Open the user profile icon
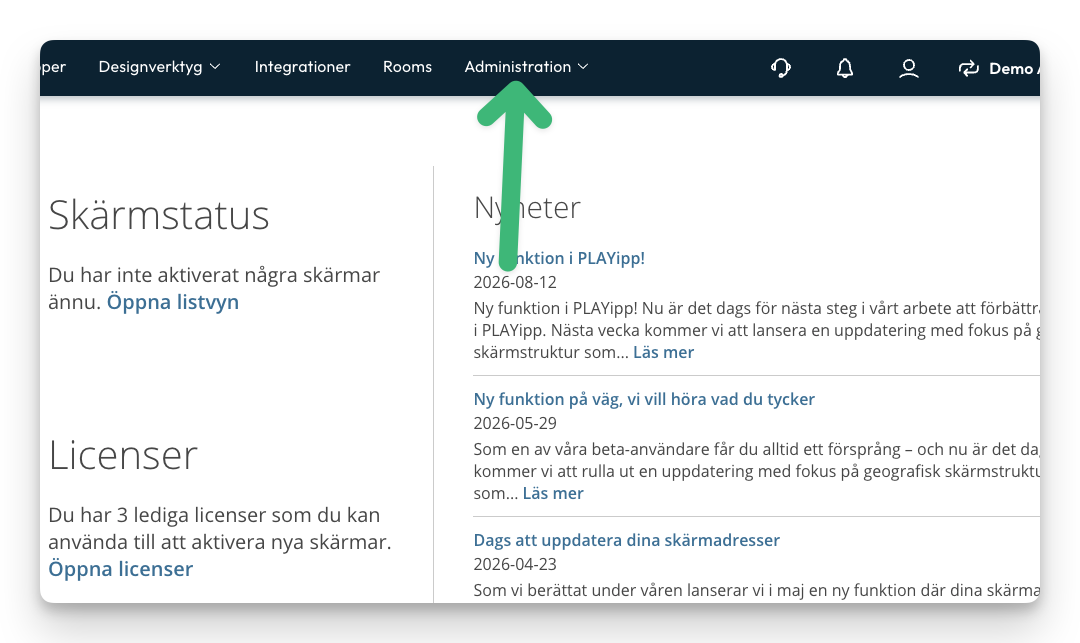 pos(908,67)
